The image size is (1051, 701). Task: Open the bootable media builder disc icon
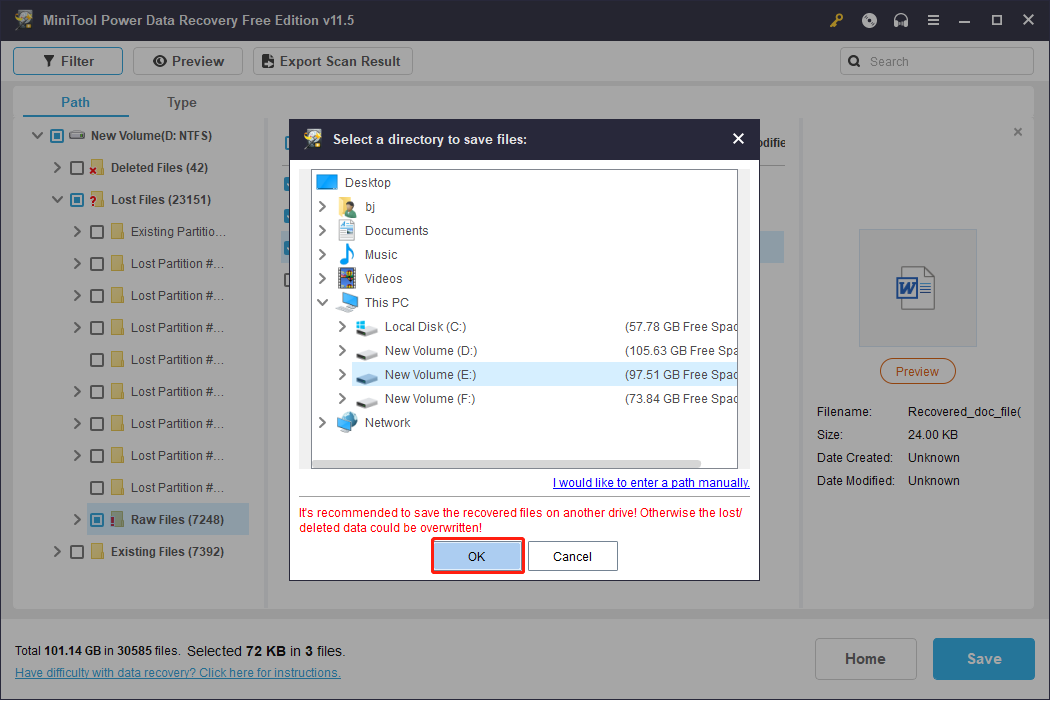click(x=868, y=20)
